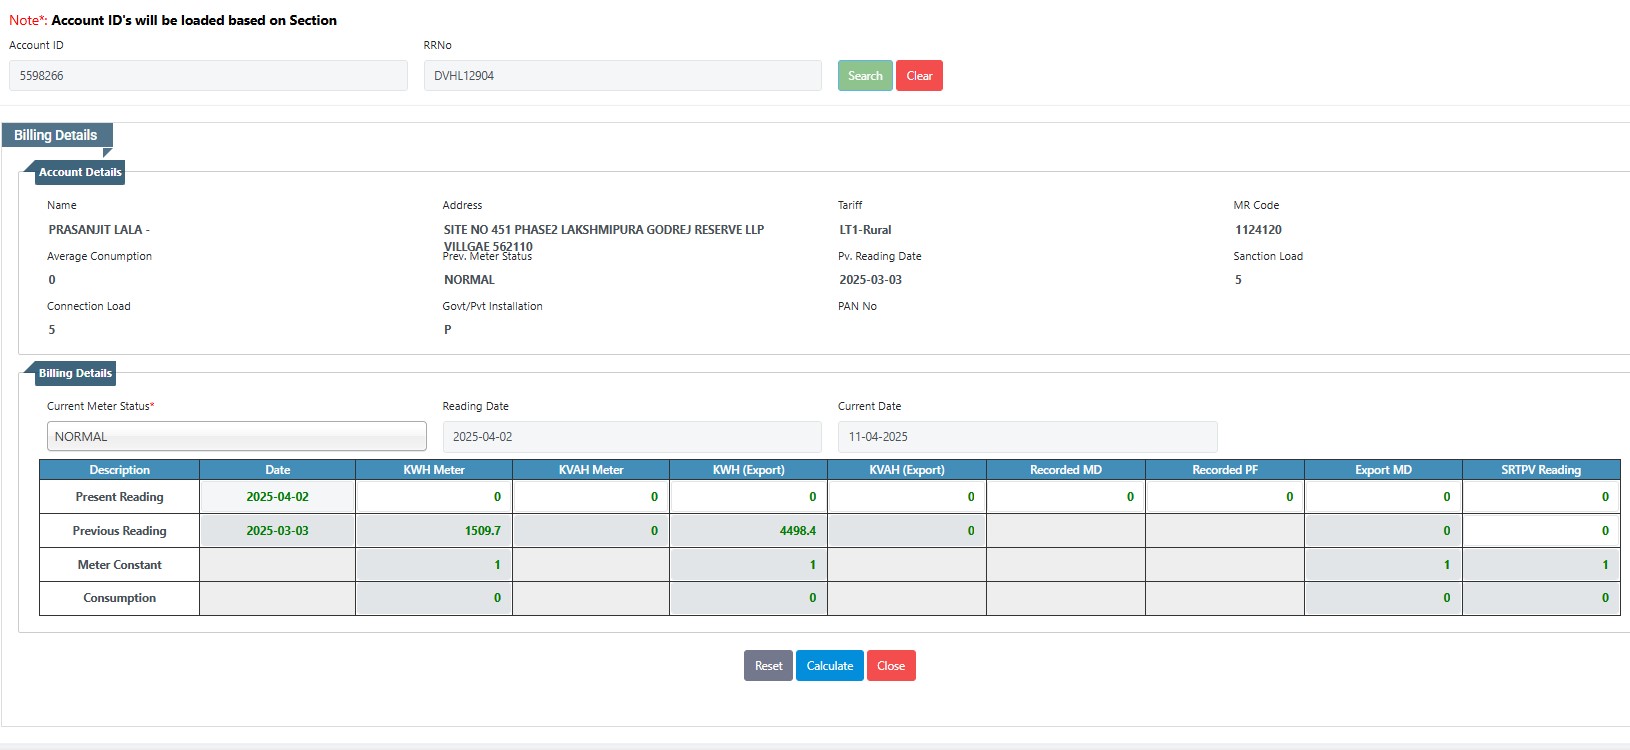Click the Export MD column header
Screen dimensions: 1630x750
pos(1383,470)
